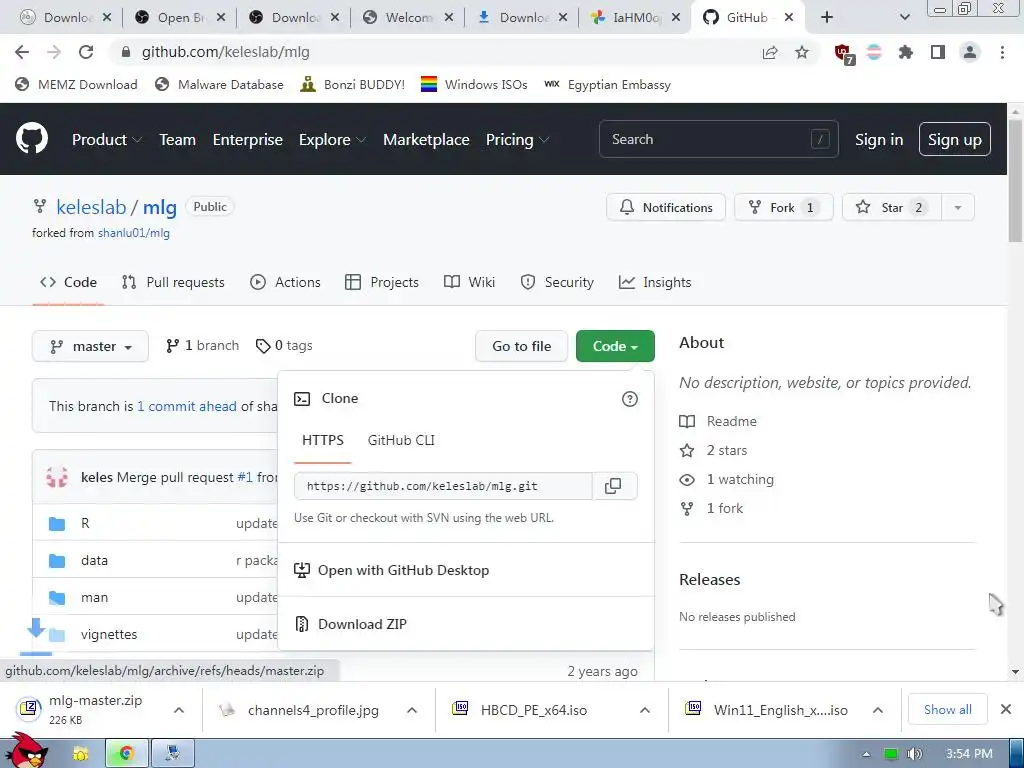The width and height of the screenshot is (1024, 768).
Task: Click the Sign up button
Action: pyautogui.click(x=954, y=139)
